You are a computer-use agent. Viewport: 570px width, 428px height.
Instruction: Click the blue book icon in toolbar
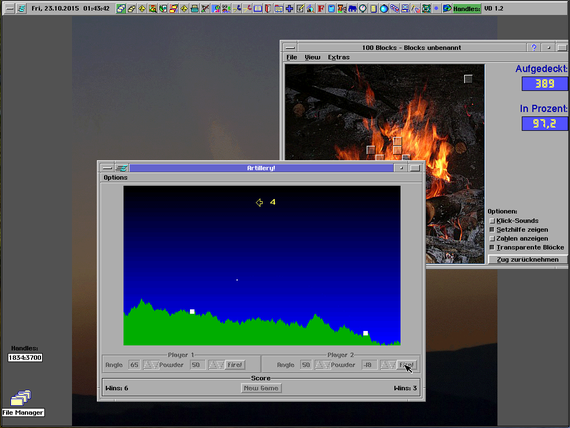258,8
